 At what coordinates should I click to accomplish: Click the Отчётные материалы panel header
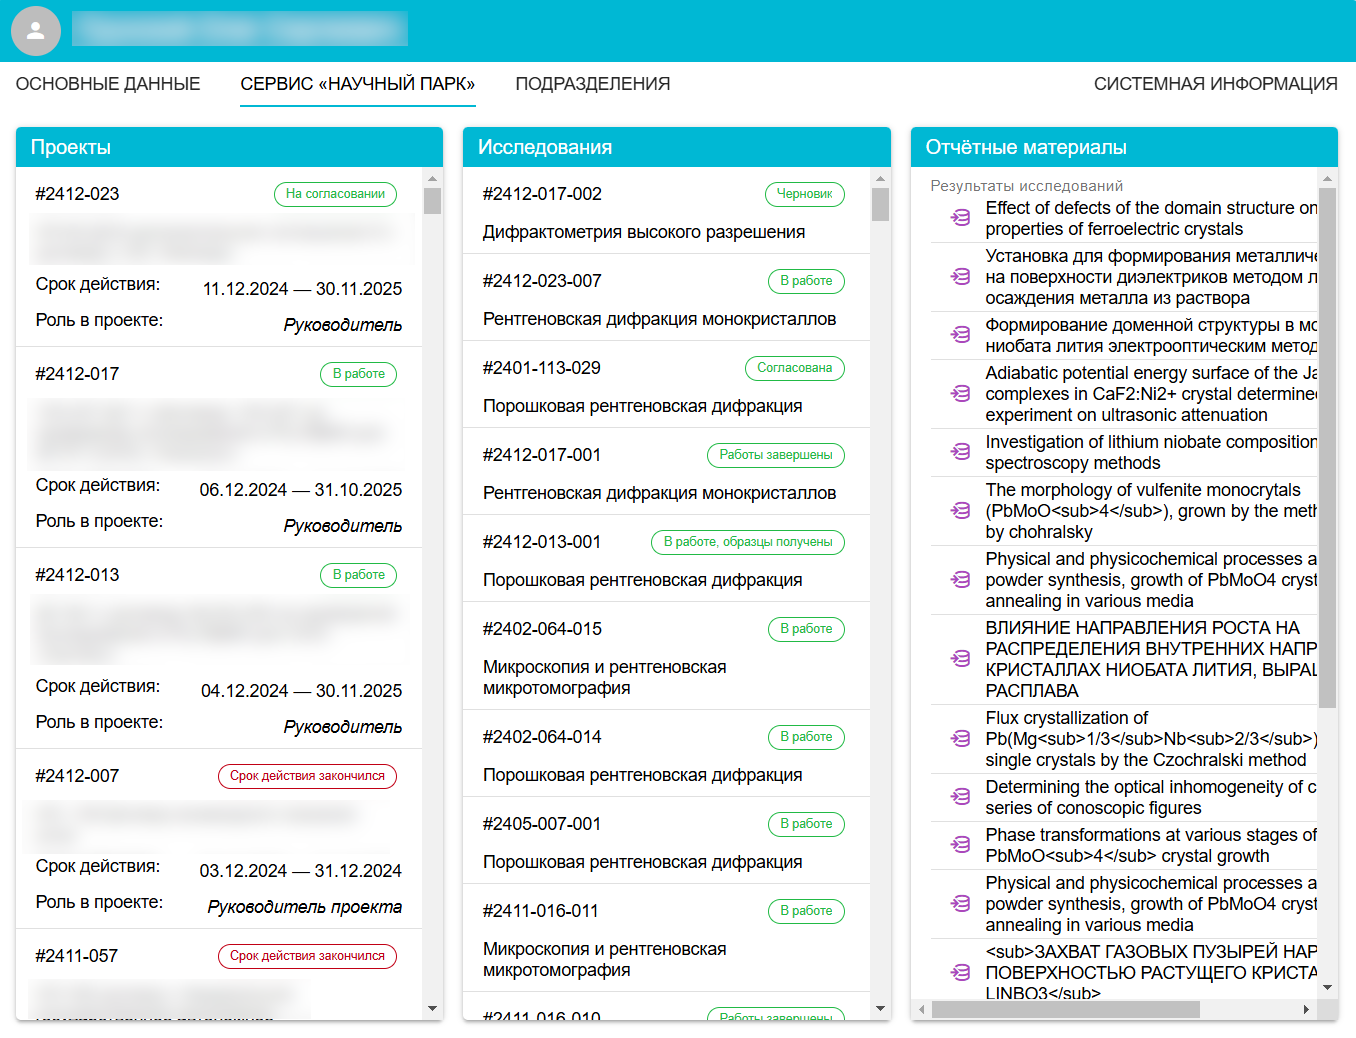[x=1124, y=147]
